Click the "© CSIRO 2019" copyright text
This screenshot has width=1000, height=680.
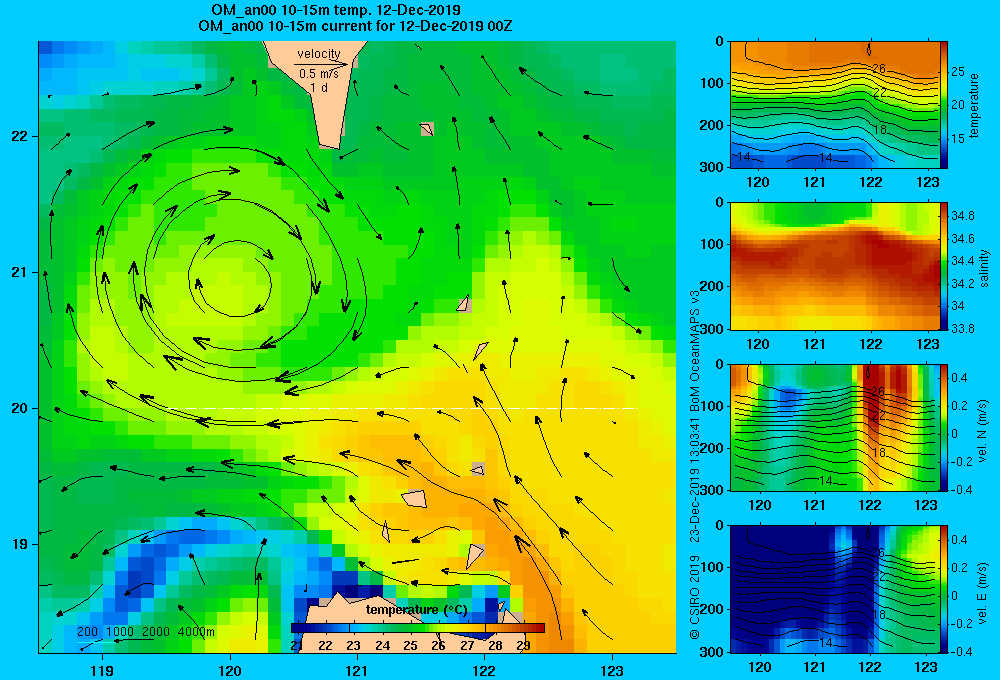pos(695,597)
